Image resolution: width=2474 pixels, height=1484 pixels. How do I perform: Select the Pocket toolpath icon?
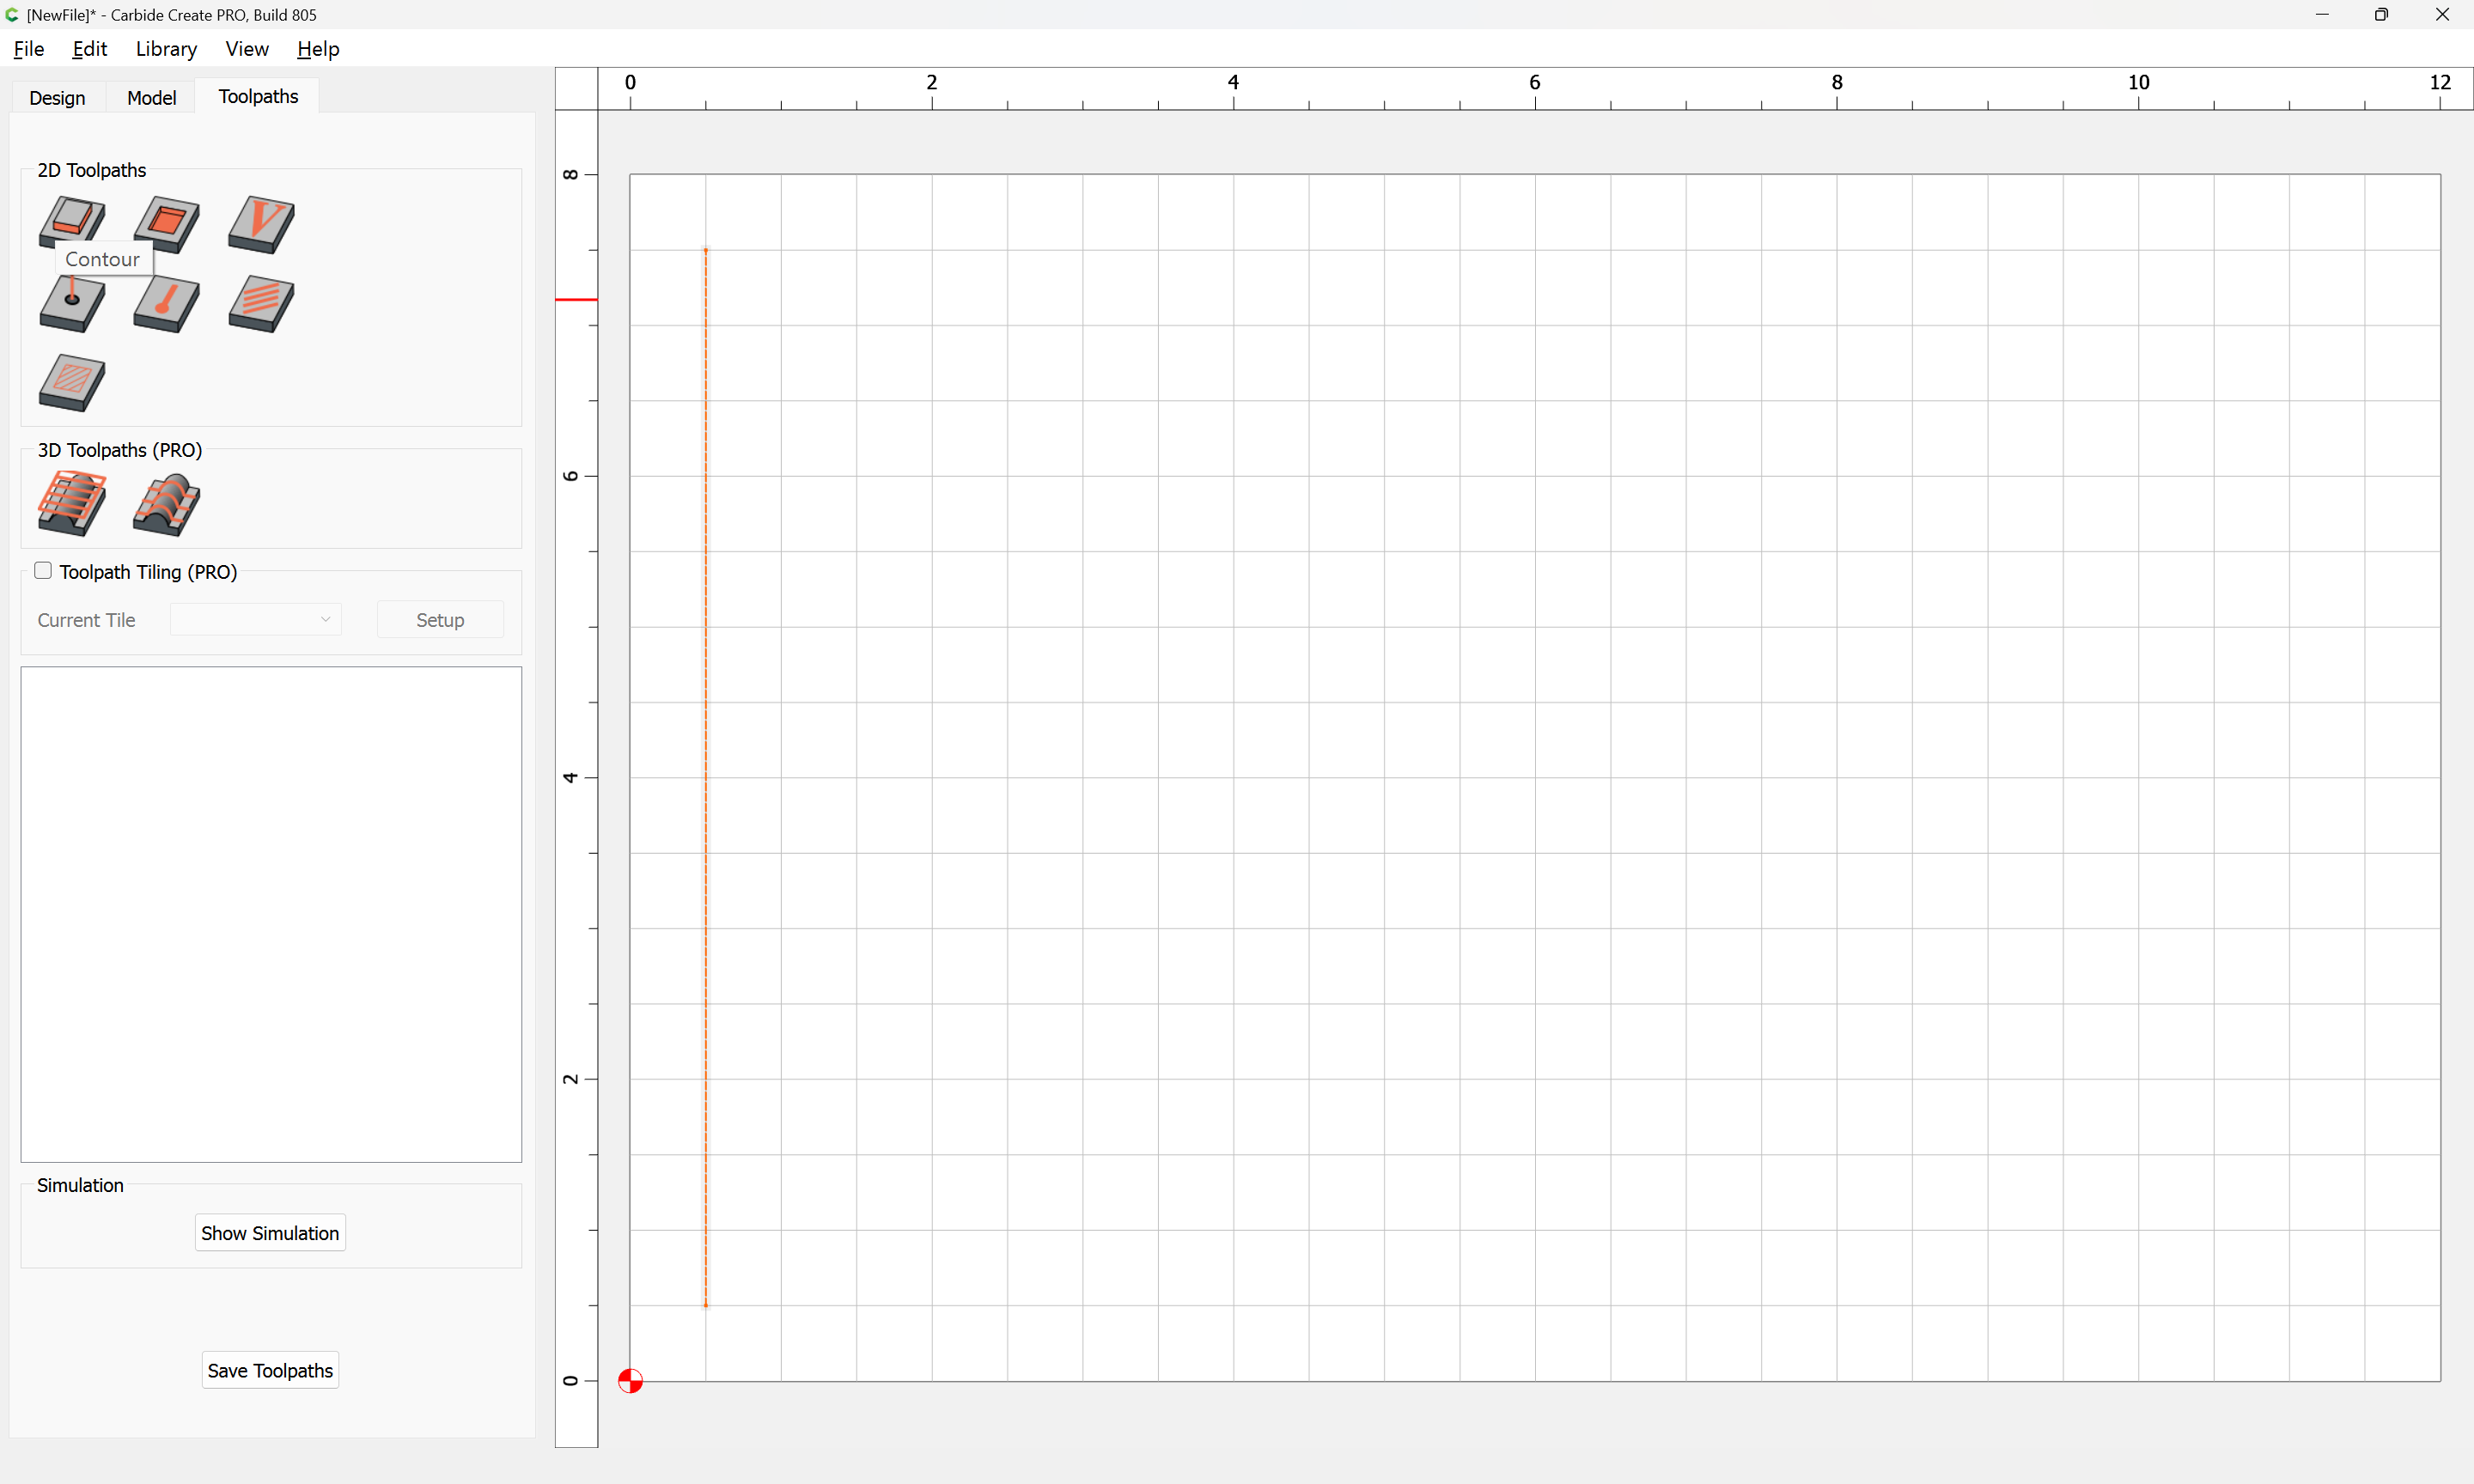[x=167, y=224]
